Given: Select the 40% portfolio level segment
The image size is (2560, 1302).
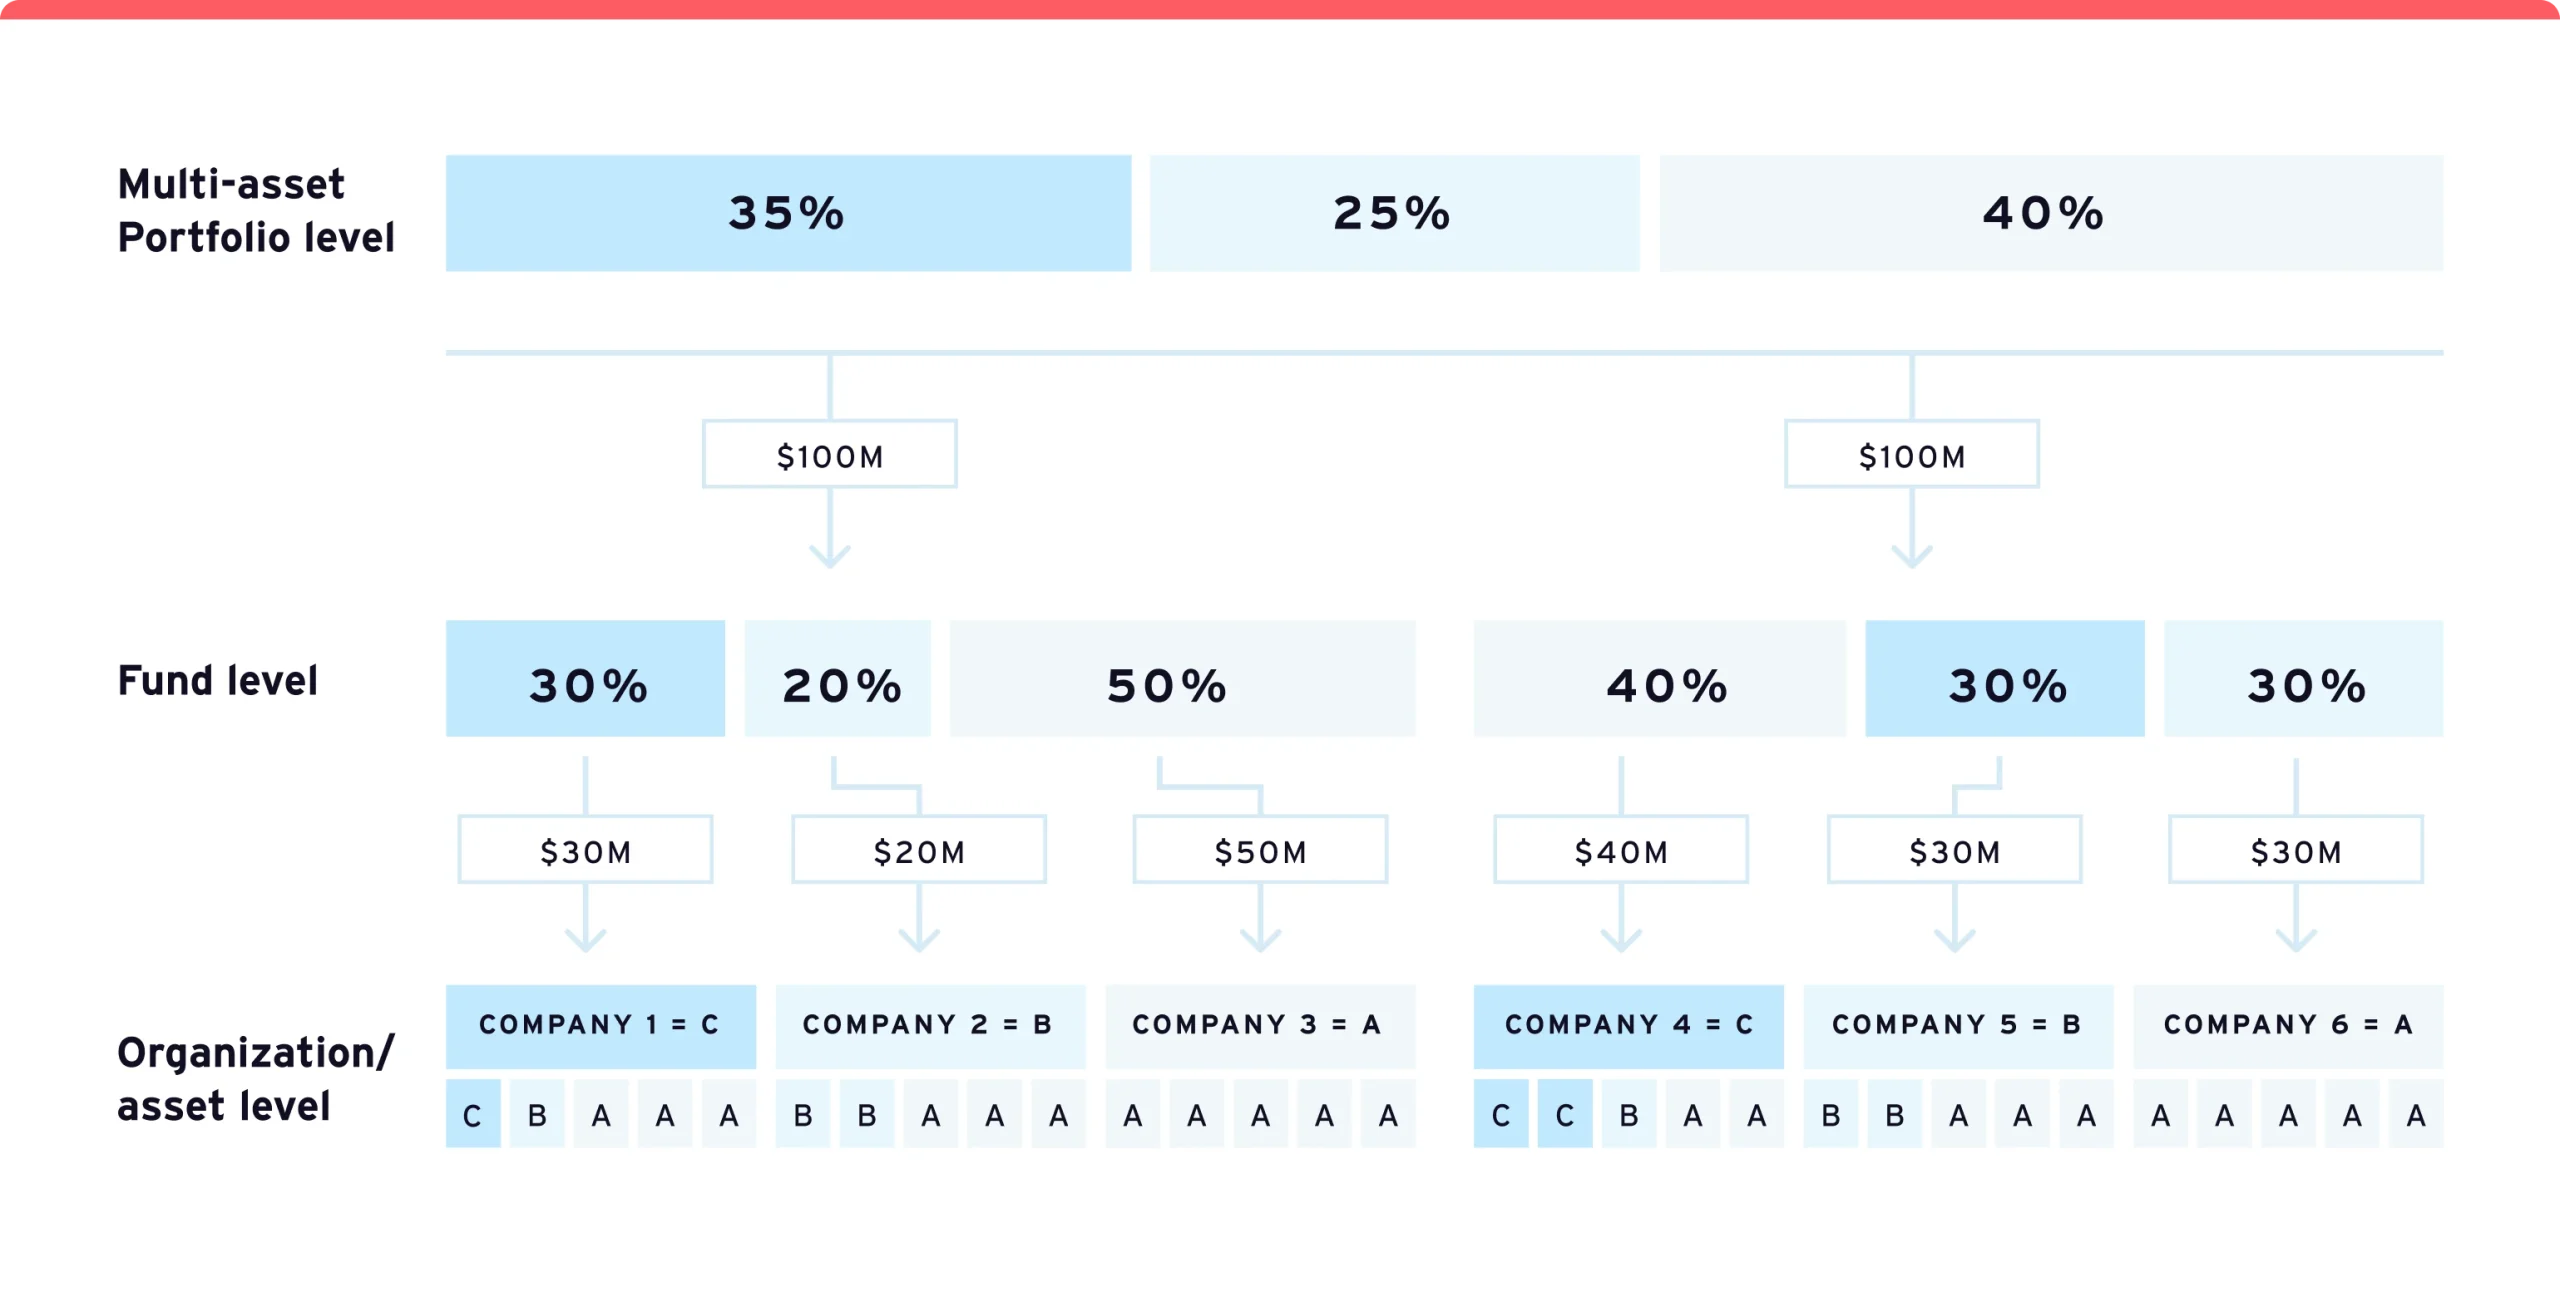Looking at the screenshot, I should pyautogui.click(x=2050, y=213).
